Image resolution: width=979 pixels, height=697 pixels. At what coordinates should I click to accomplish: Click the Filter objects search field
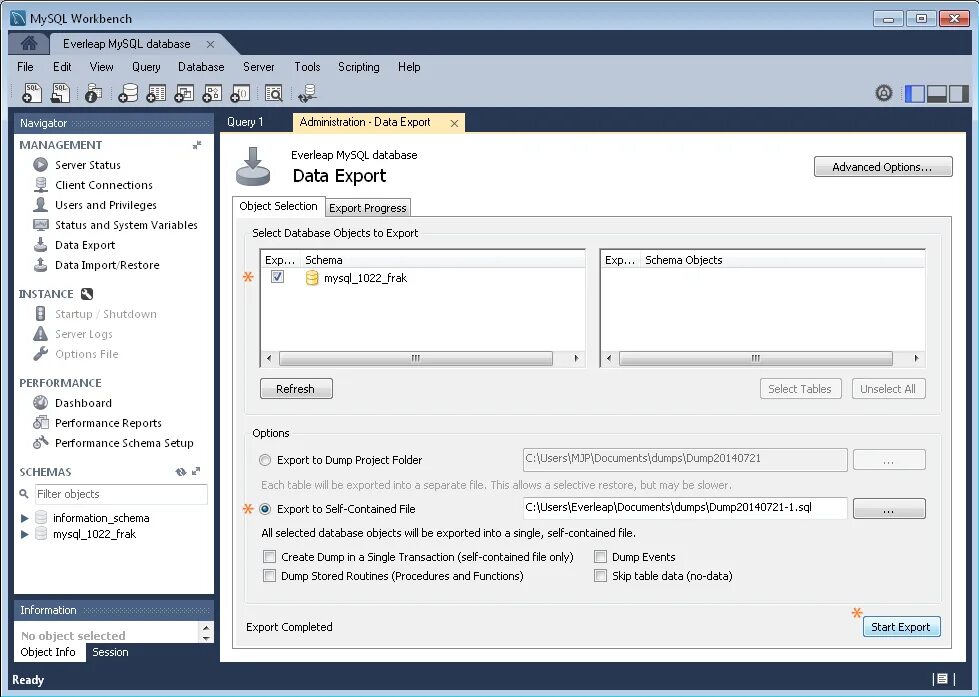click(x=121, y=494)
